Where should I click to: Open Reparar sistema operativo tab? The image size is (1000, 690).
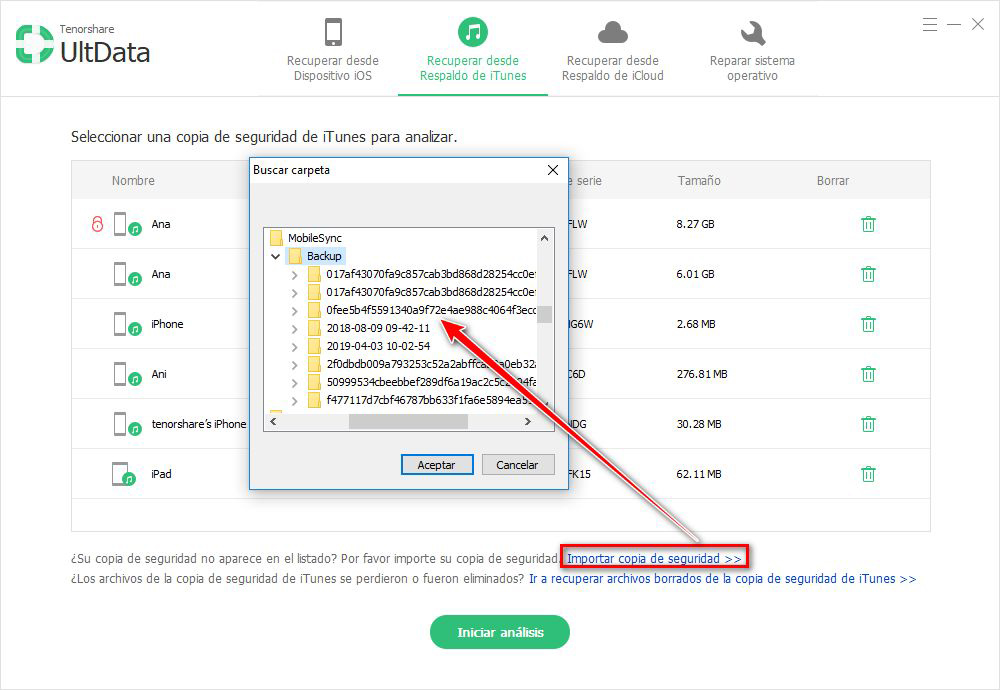(752, 50)
